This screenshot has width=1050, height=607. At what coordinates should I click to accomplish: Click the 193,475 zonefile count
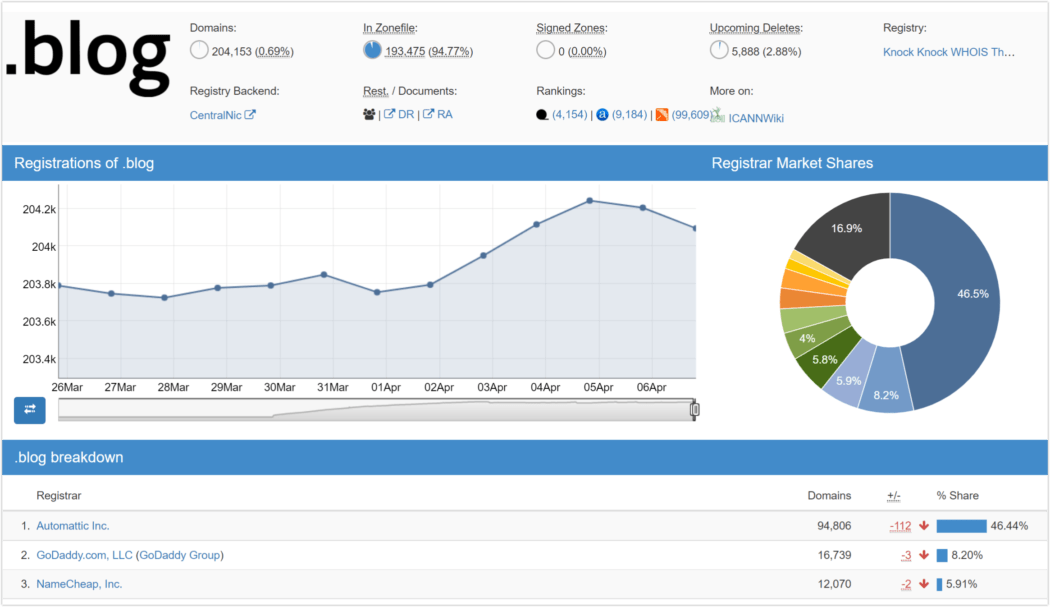(x=405, y=52)
